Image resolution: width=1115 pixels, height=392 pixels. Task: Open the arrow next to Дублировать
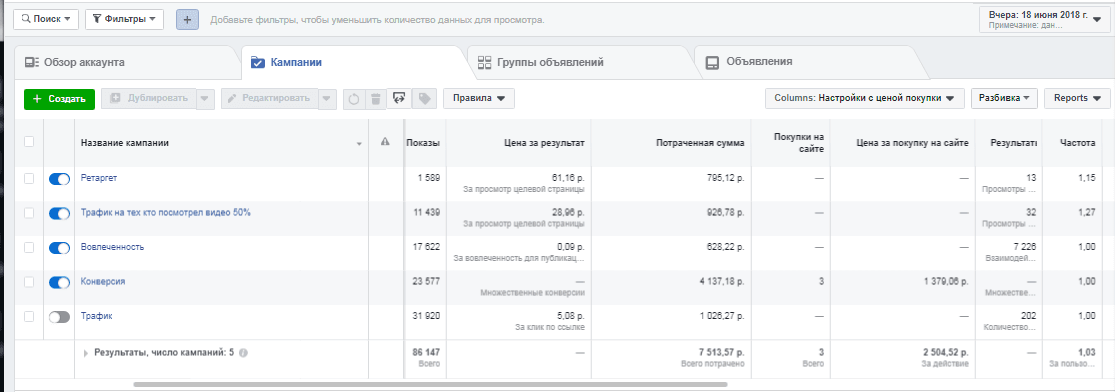[205, 99]
